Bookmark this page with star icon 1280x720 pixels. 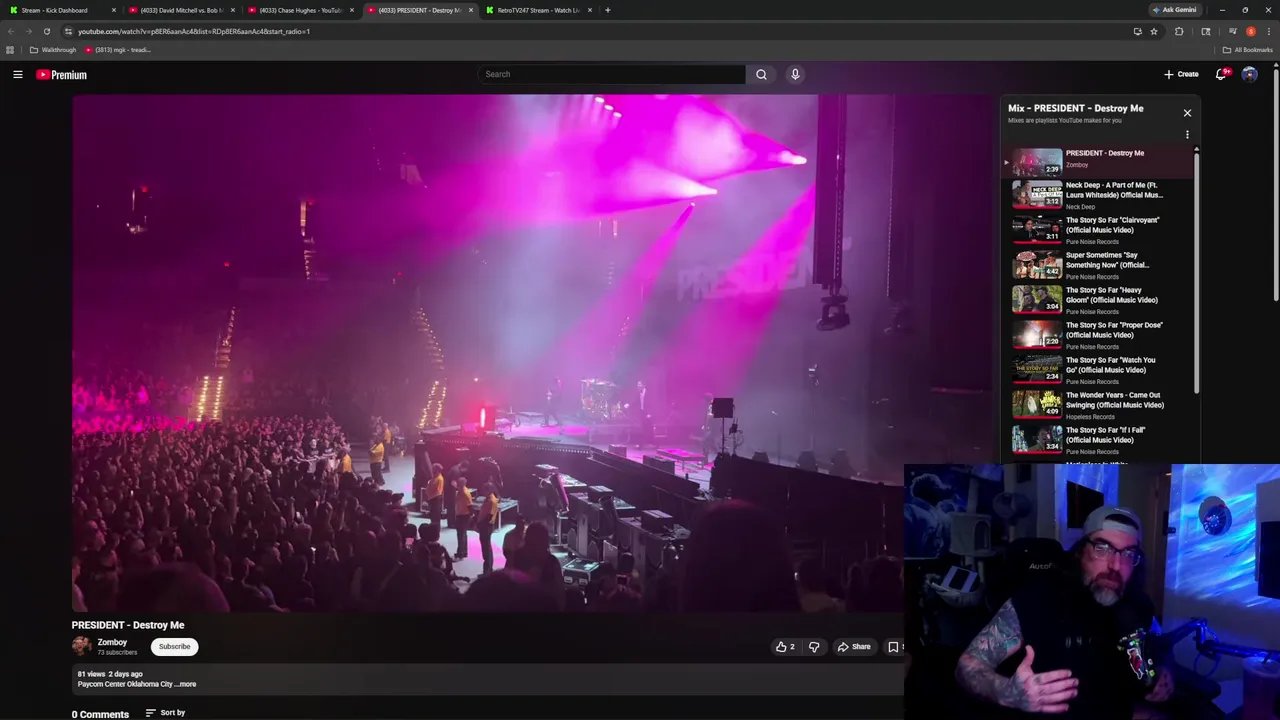(1153, 31)
